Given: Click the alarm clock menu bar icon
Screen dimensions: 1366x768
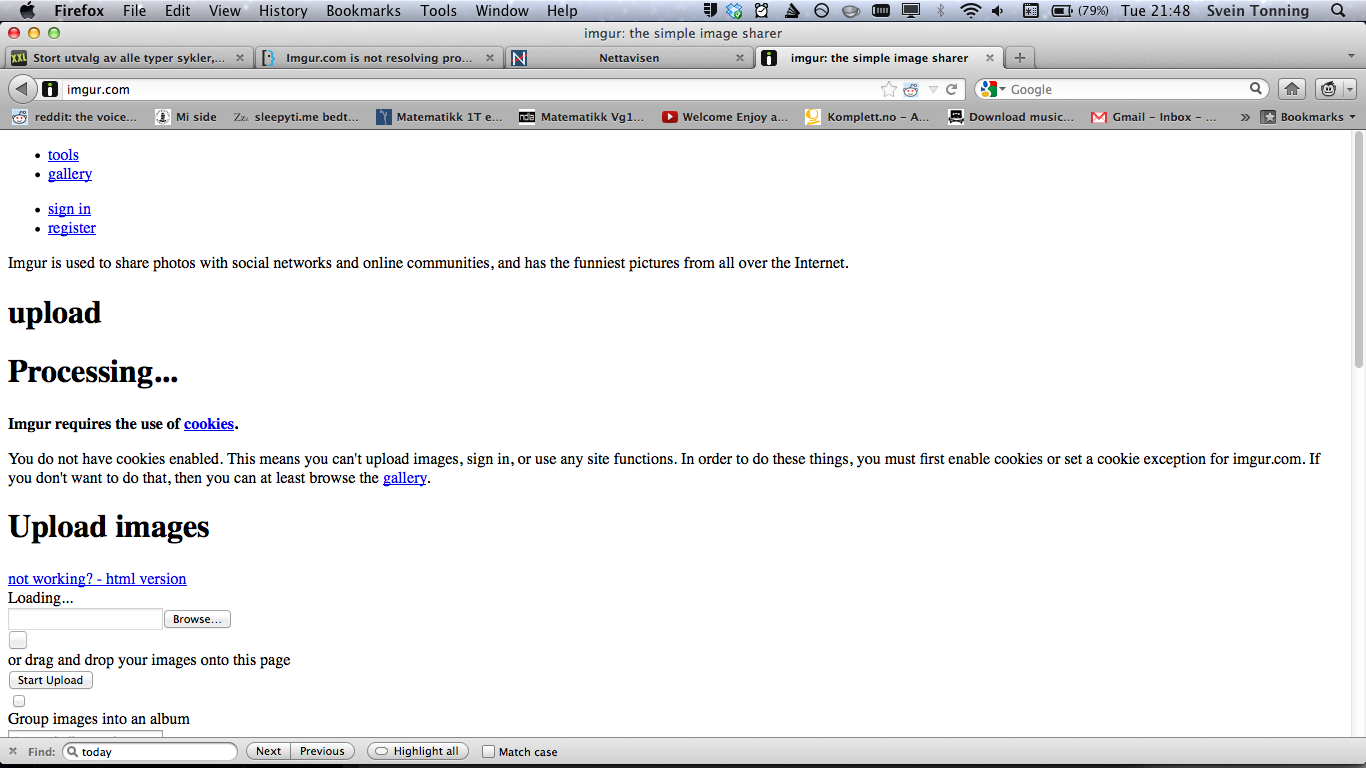Looking at the screenshot, I should [x=762, y=11].
